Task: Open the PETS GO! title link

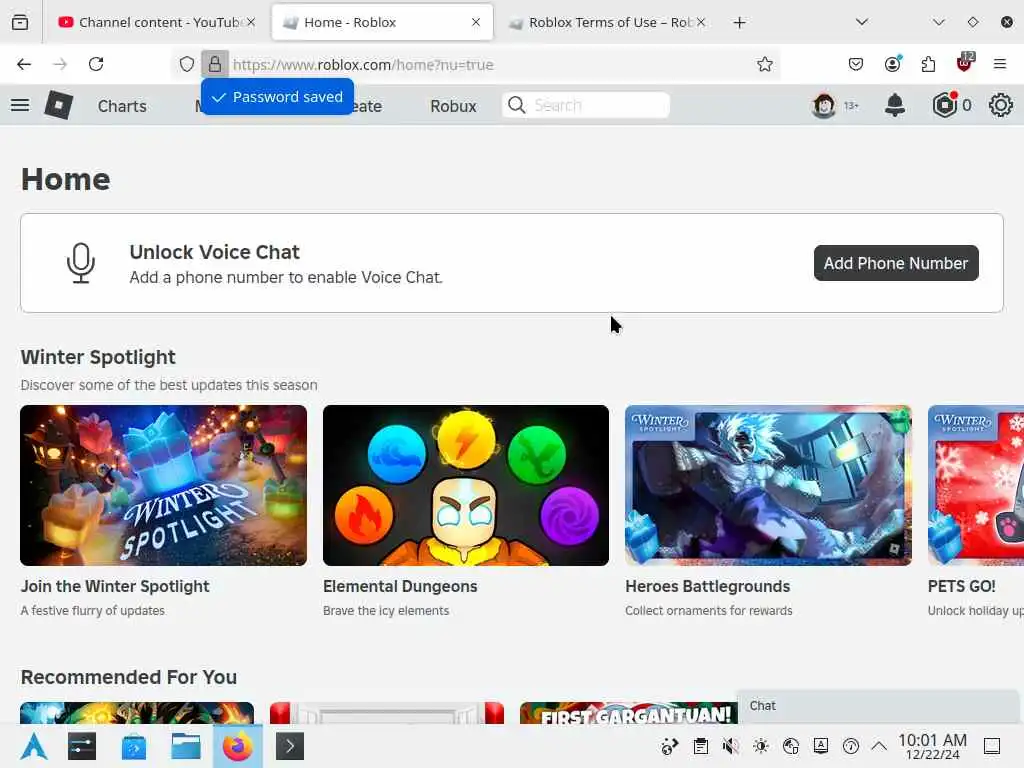Action: pos(961,586)
